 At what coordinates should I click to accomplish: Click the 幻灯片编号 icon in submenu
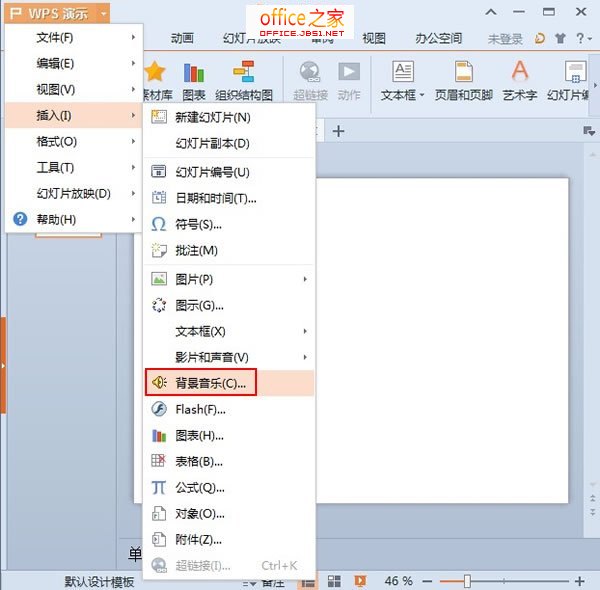coord(158,171)
